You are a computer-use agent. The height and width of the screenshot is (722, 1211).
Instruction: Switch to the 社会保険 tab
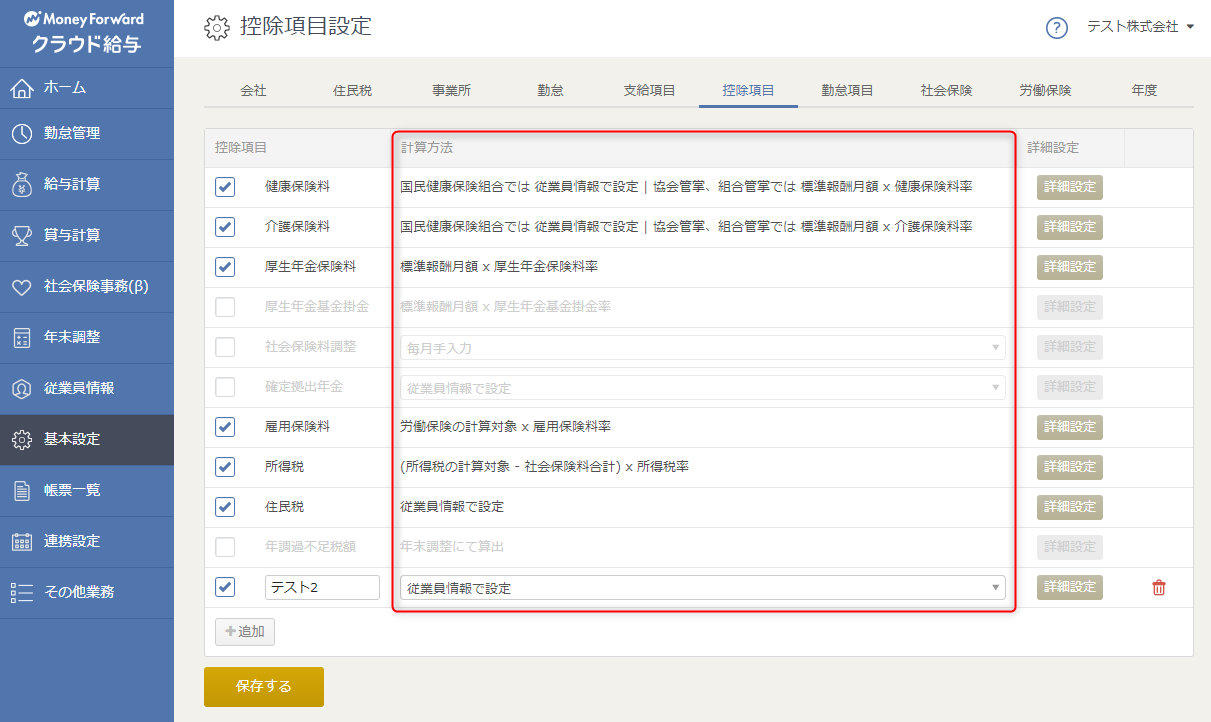tap(946, 90)
